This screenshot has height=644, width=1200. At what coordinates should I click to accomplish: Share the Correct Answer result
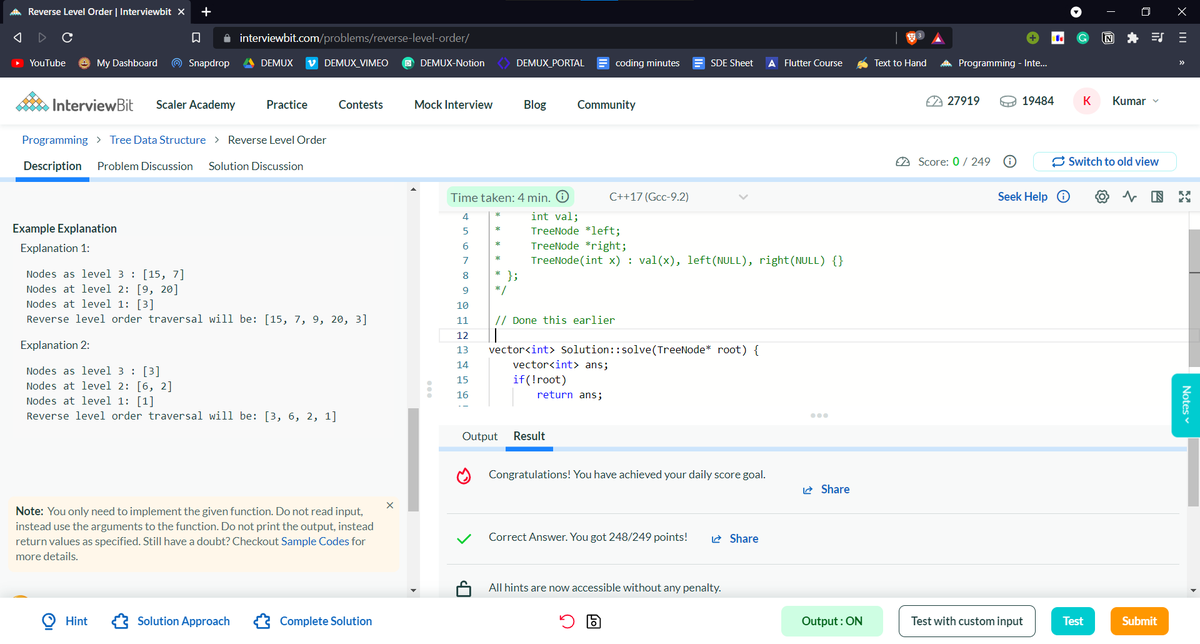click(x=735, y=538)
